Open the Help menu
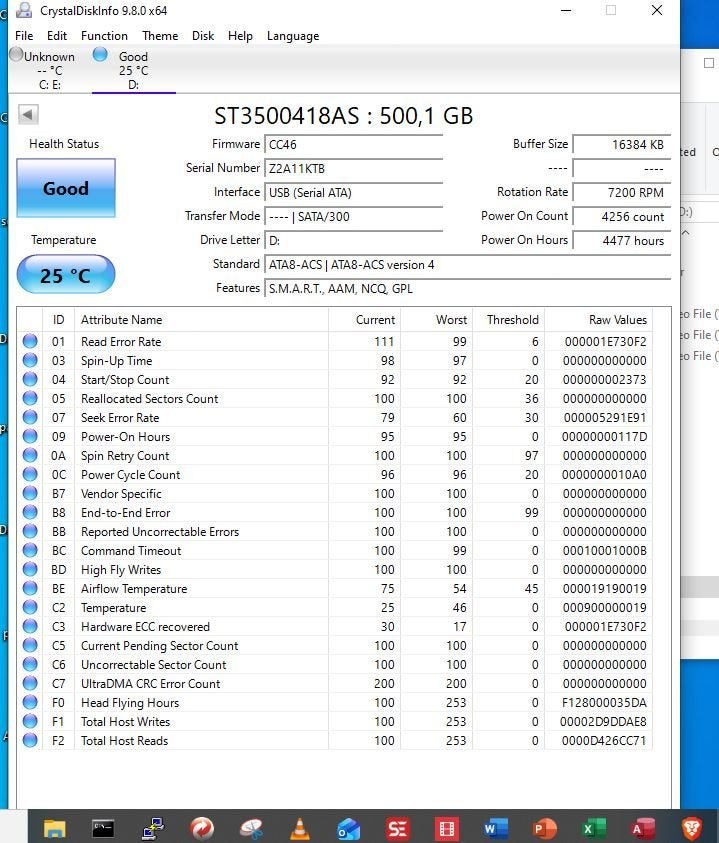Image resolution: width=719 pixels, height=843 pixels. coord(240,36)
